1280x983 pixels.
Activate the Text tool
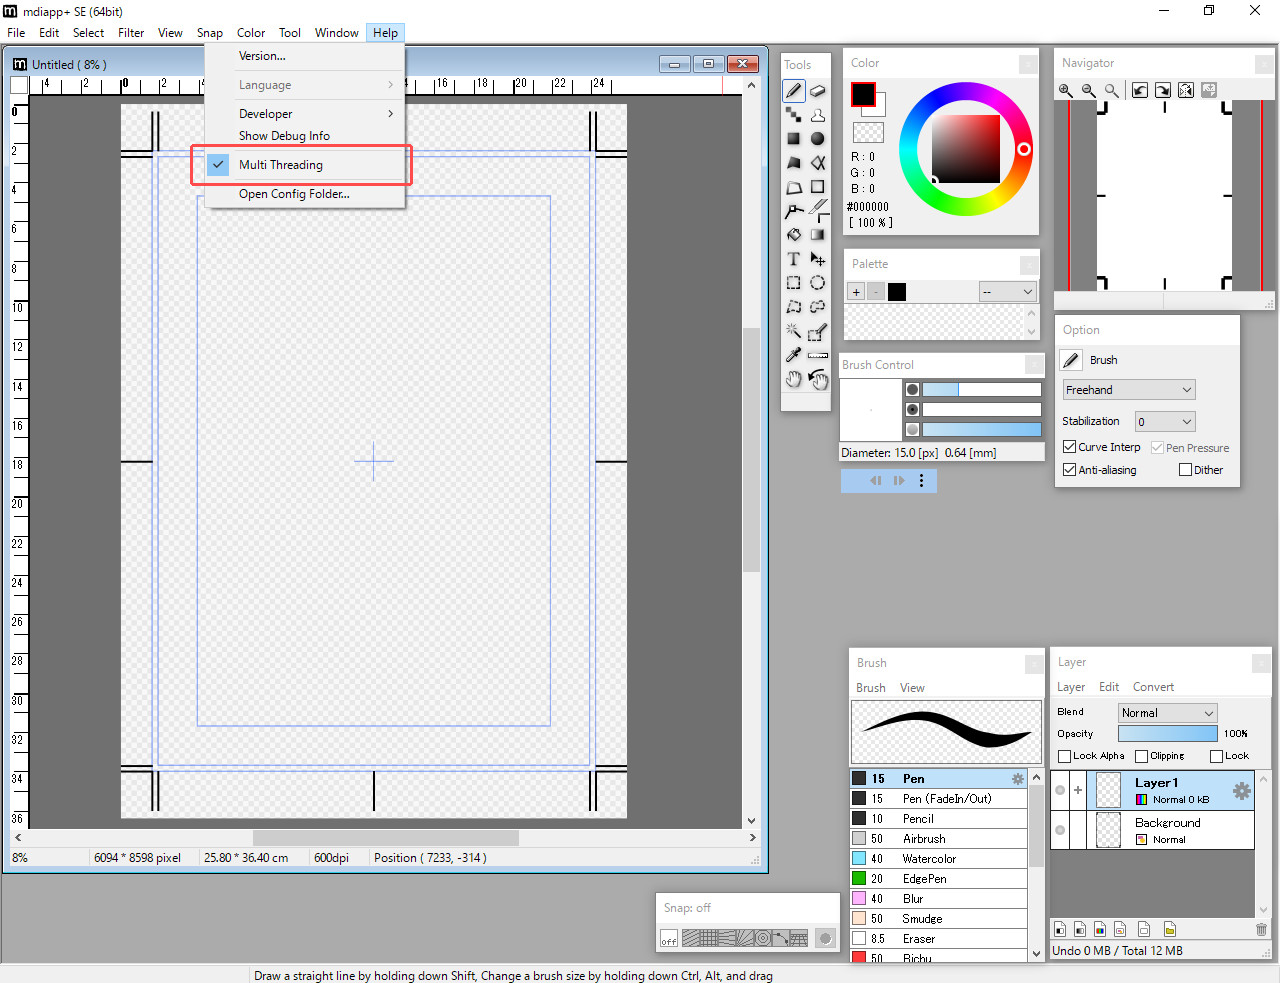click(x=793, y=258)
